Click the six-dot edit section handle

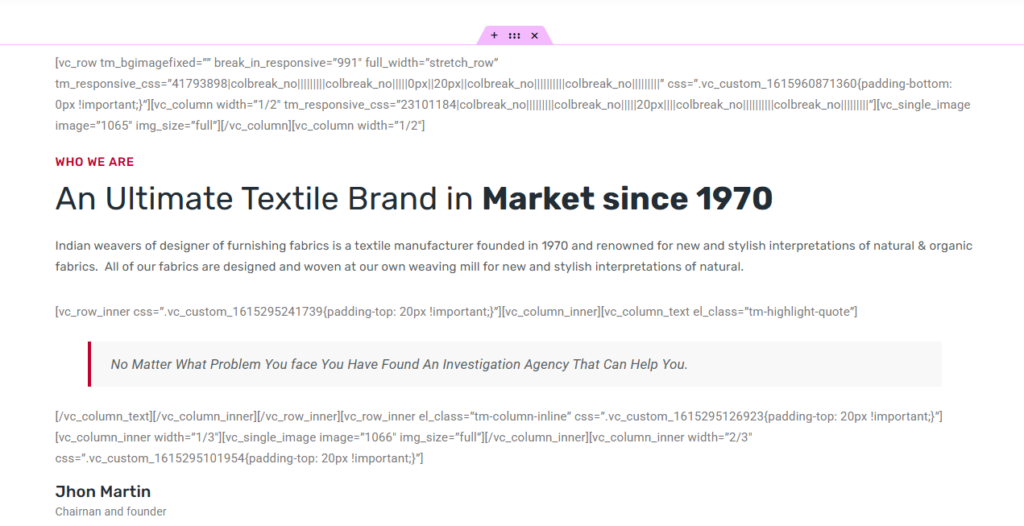[514, 35]
